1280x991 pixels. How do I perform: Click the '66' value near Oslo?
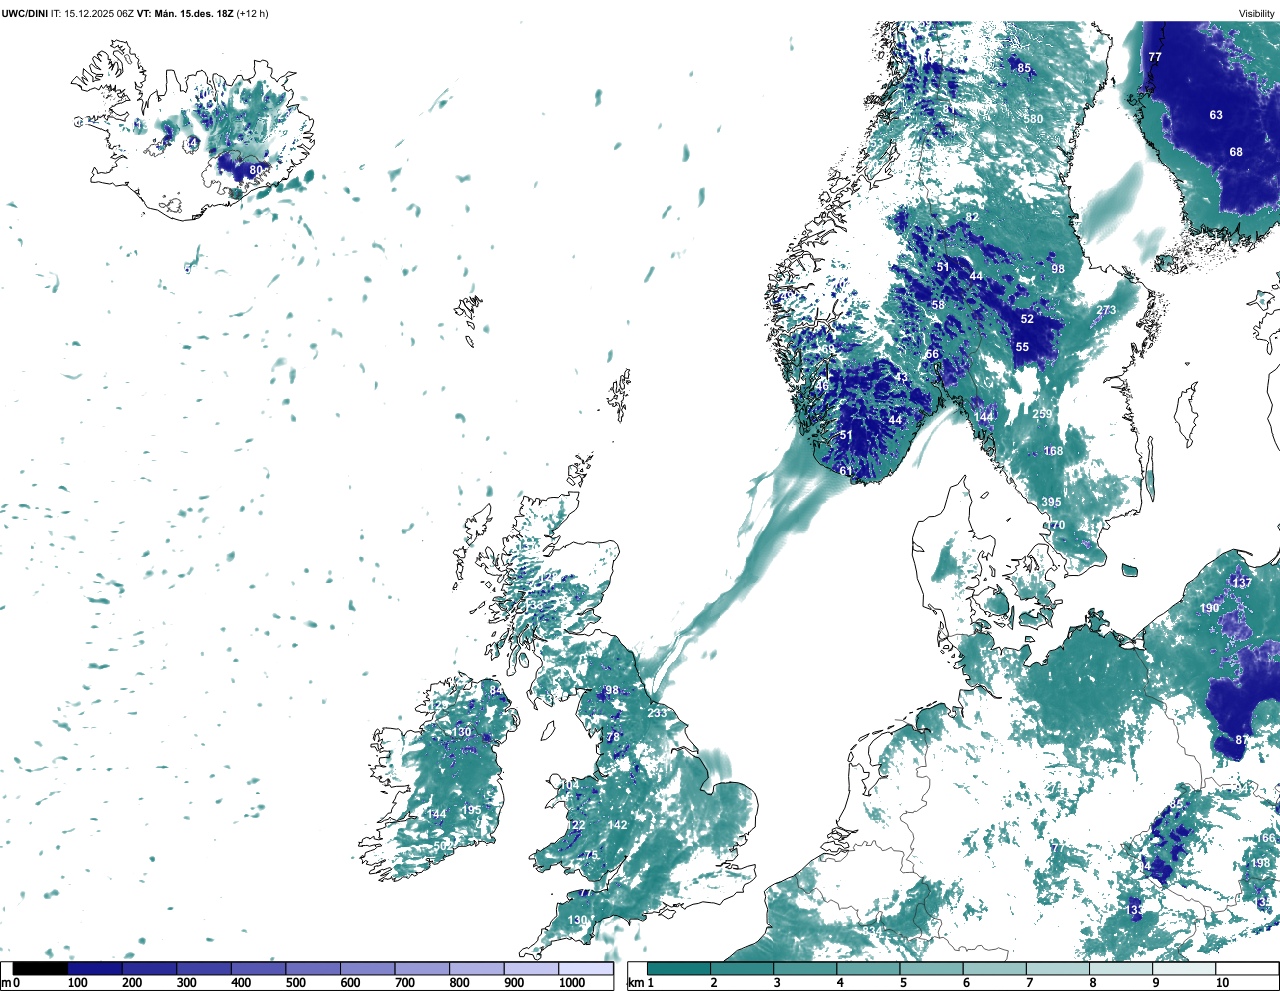[932, 355]
